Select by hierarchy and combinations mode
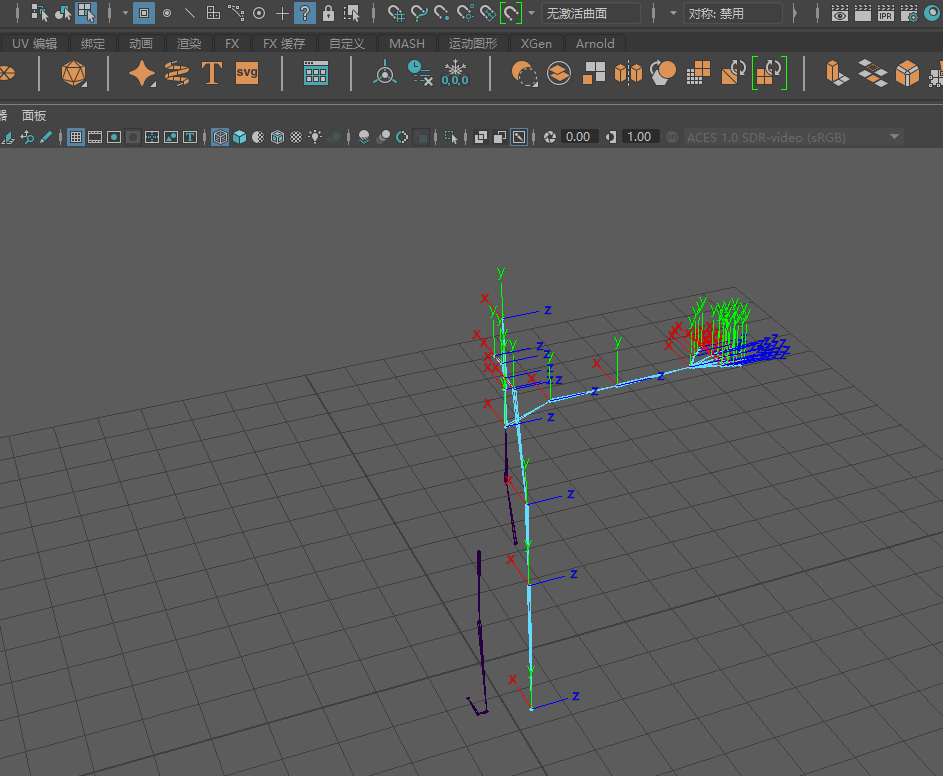The height and width of the screenshot is (776, 943). click(40, 13)
